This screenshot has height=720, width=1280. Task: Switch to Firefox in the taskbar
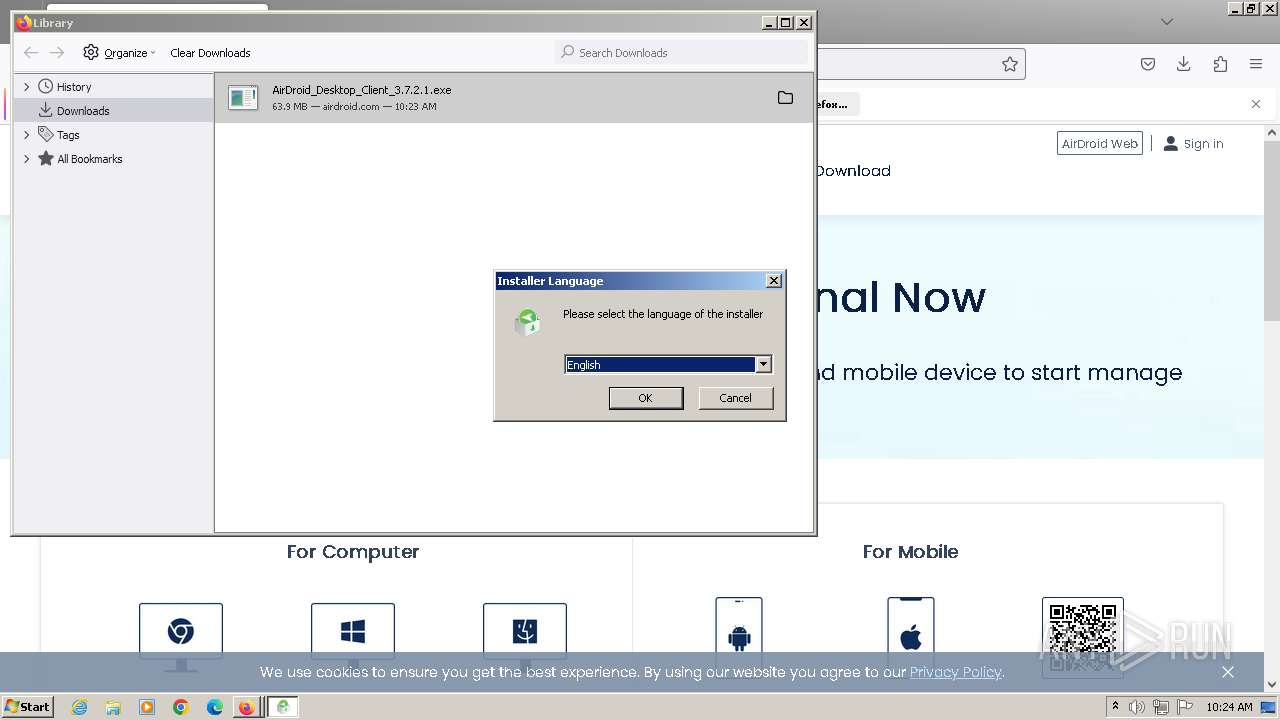point(246,707)
